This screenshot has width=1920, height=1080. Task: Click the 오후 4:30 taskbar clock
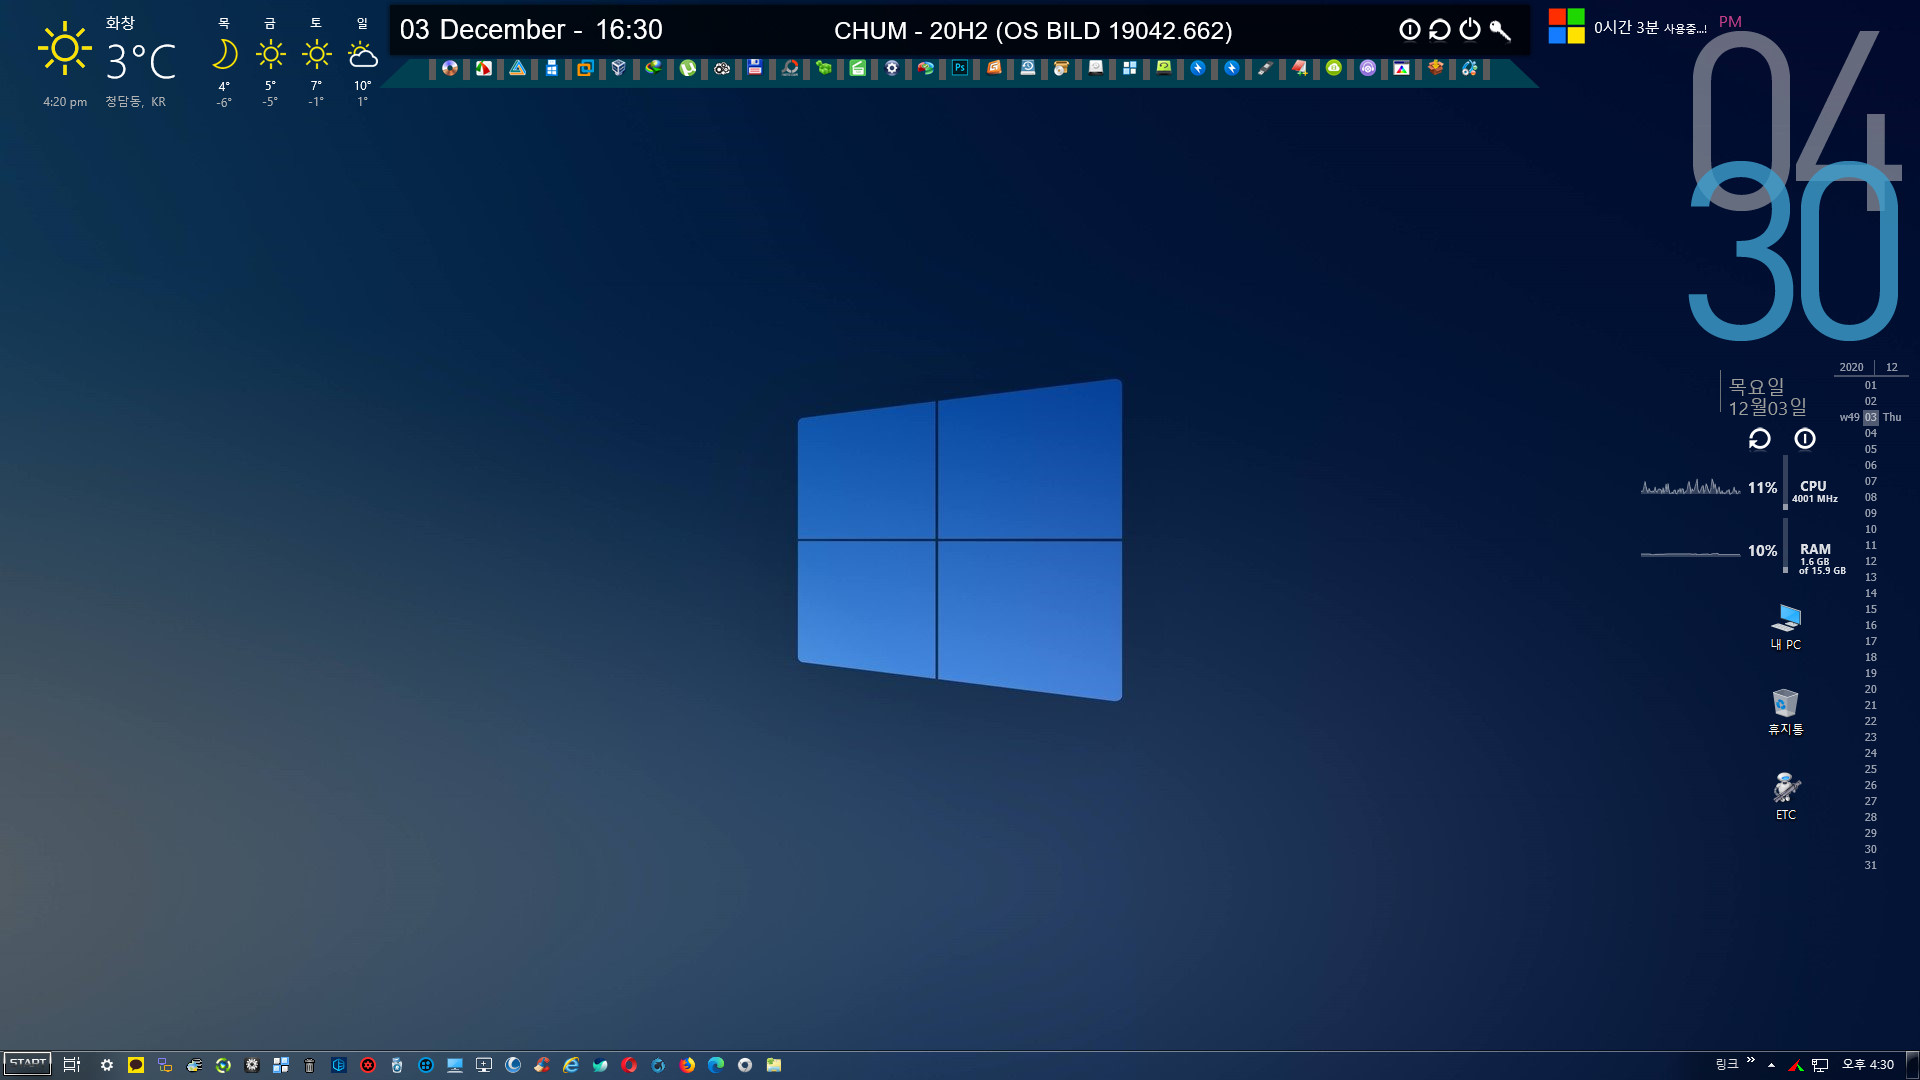1868,1065
